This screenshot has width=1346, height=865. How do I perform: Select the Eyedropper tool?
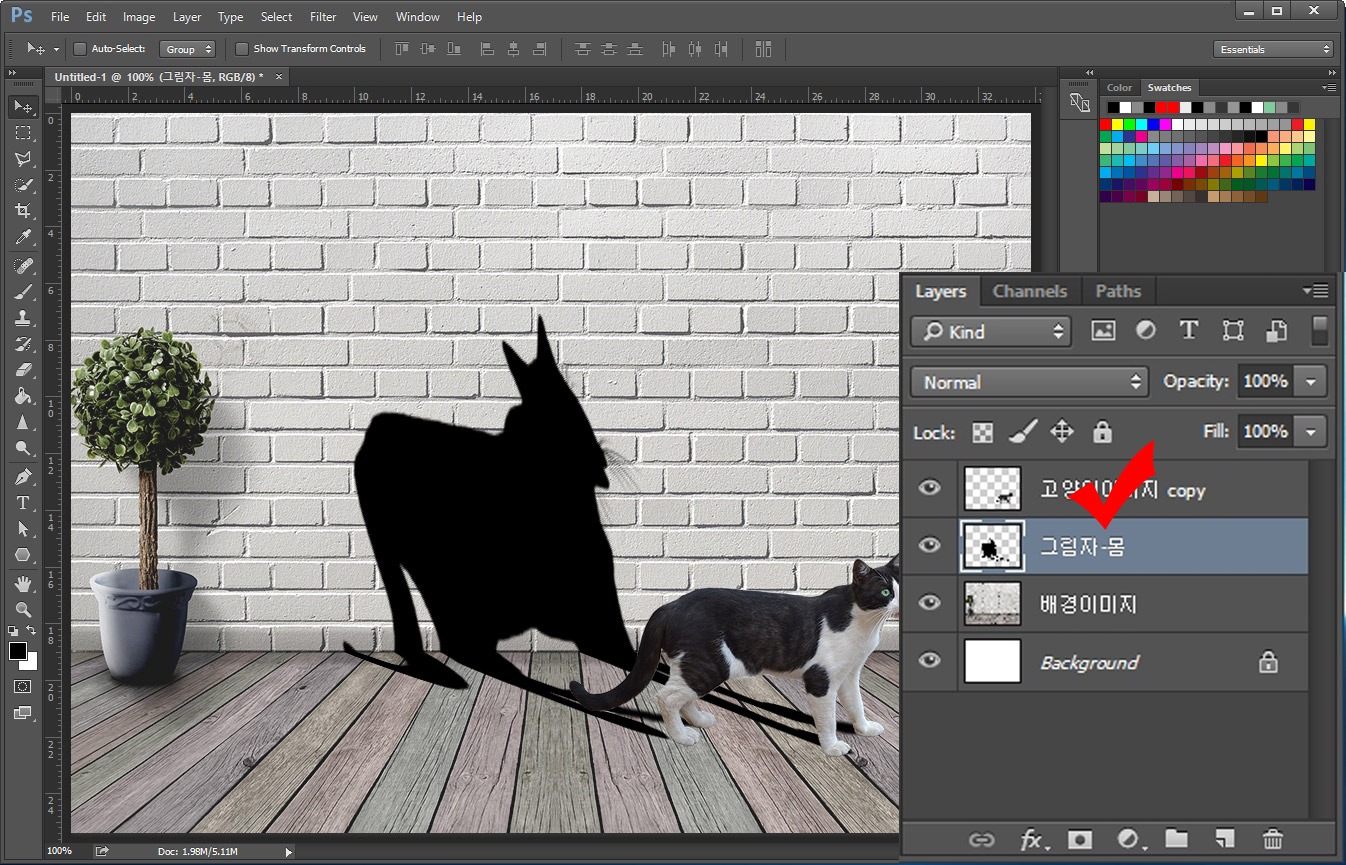pyautogui.click(x=23, y=237)
